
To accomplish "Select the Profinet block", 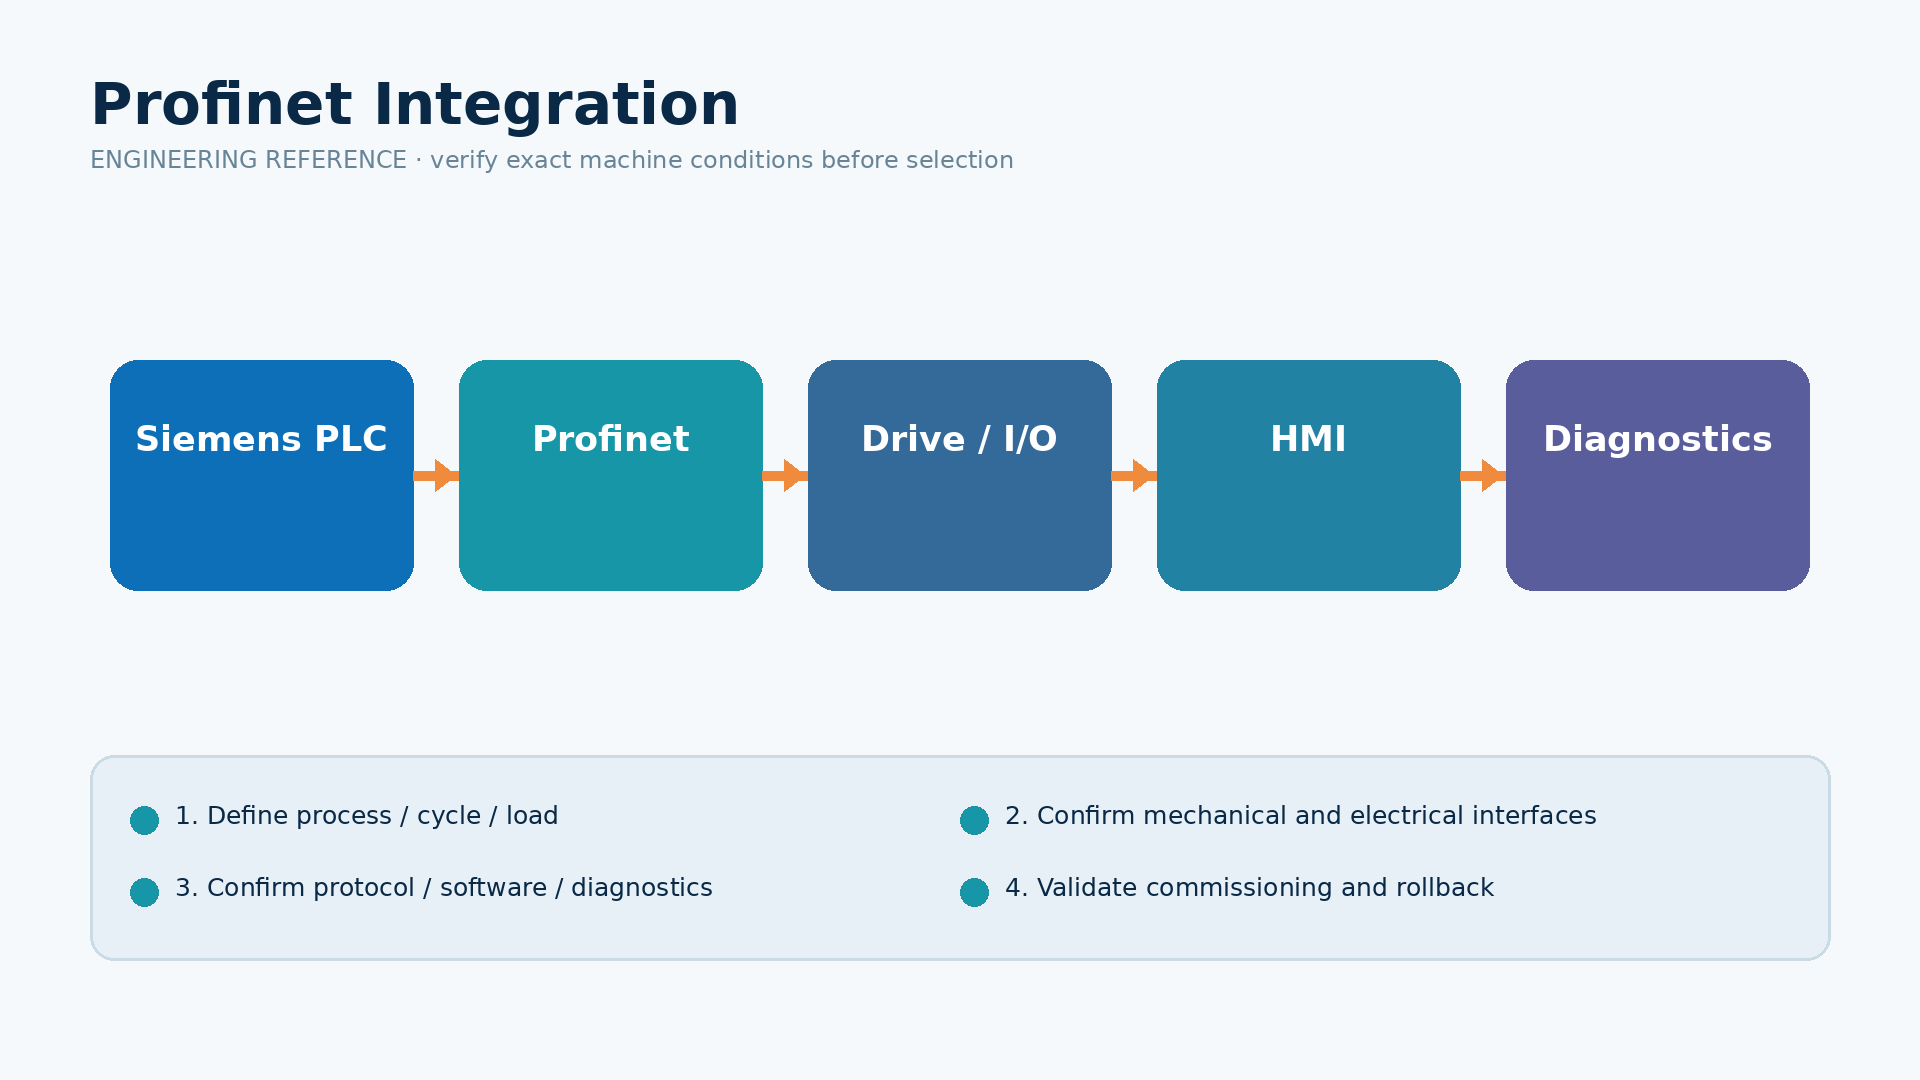I will point(611,475).
